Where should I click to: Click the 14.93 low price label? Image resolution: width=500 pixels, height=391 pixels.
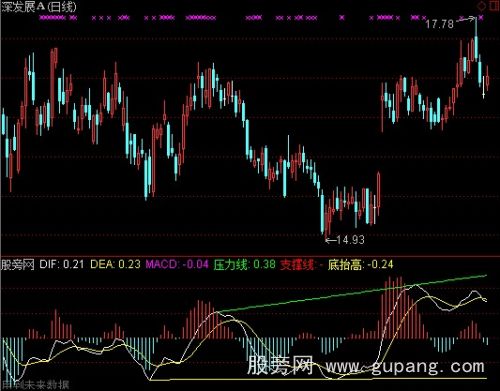pyautogui.click(x=350, y=240)
